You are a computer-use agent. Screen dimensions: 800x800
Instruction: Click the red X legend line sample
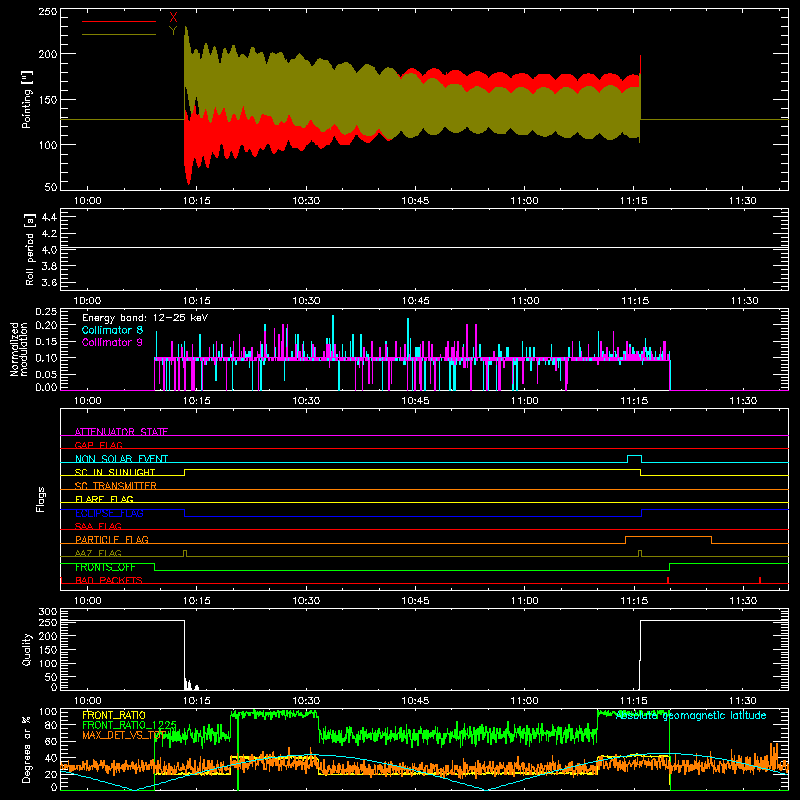pos(119,21)
